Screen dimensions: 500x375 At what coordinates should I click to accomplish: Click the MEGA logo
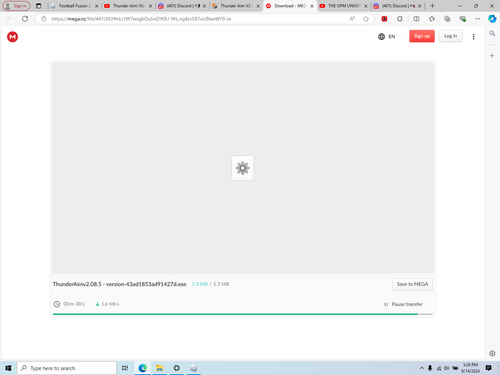click(x=12, y=37)
